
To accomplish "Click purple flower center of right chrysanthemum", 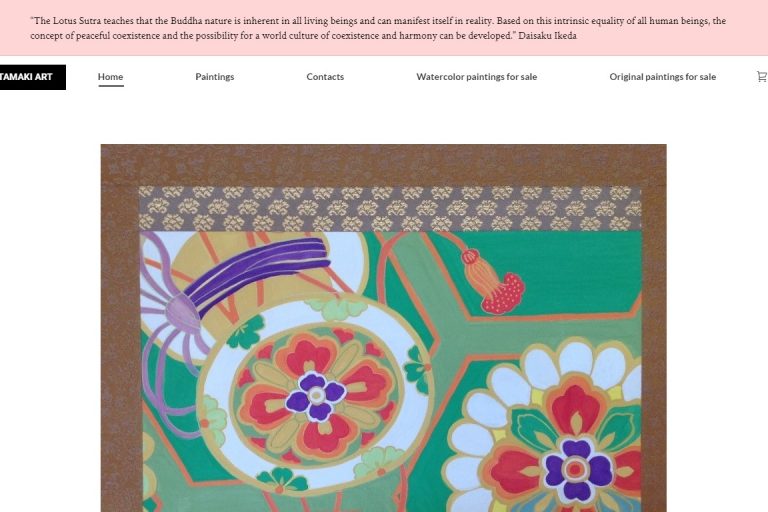I will (x=577, y=469).
